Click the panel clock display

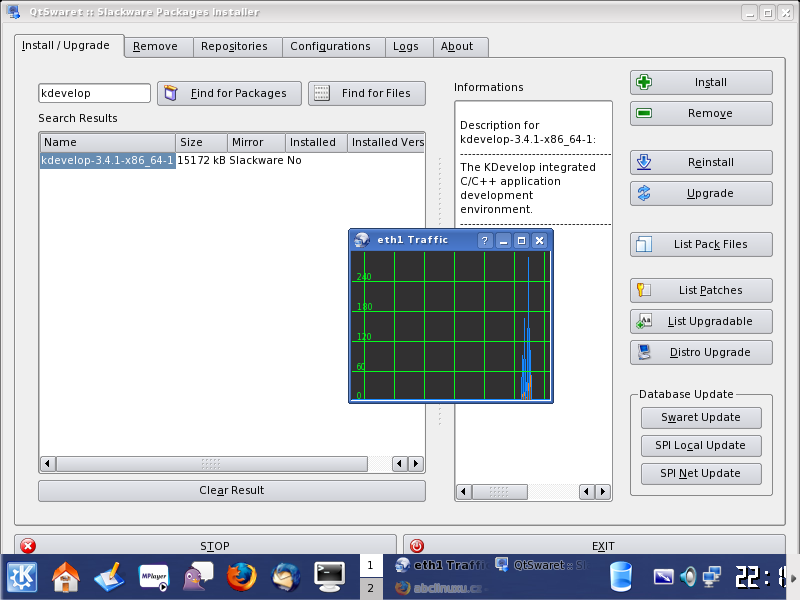[x=760, y=577]
